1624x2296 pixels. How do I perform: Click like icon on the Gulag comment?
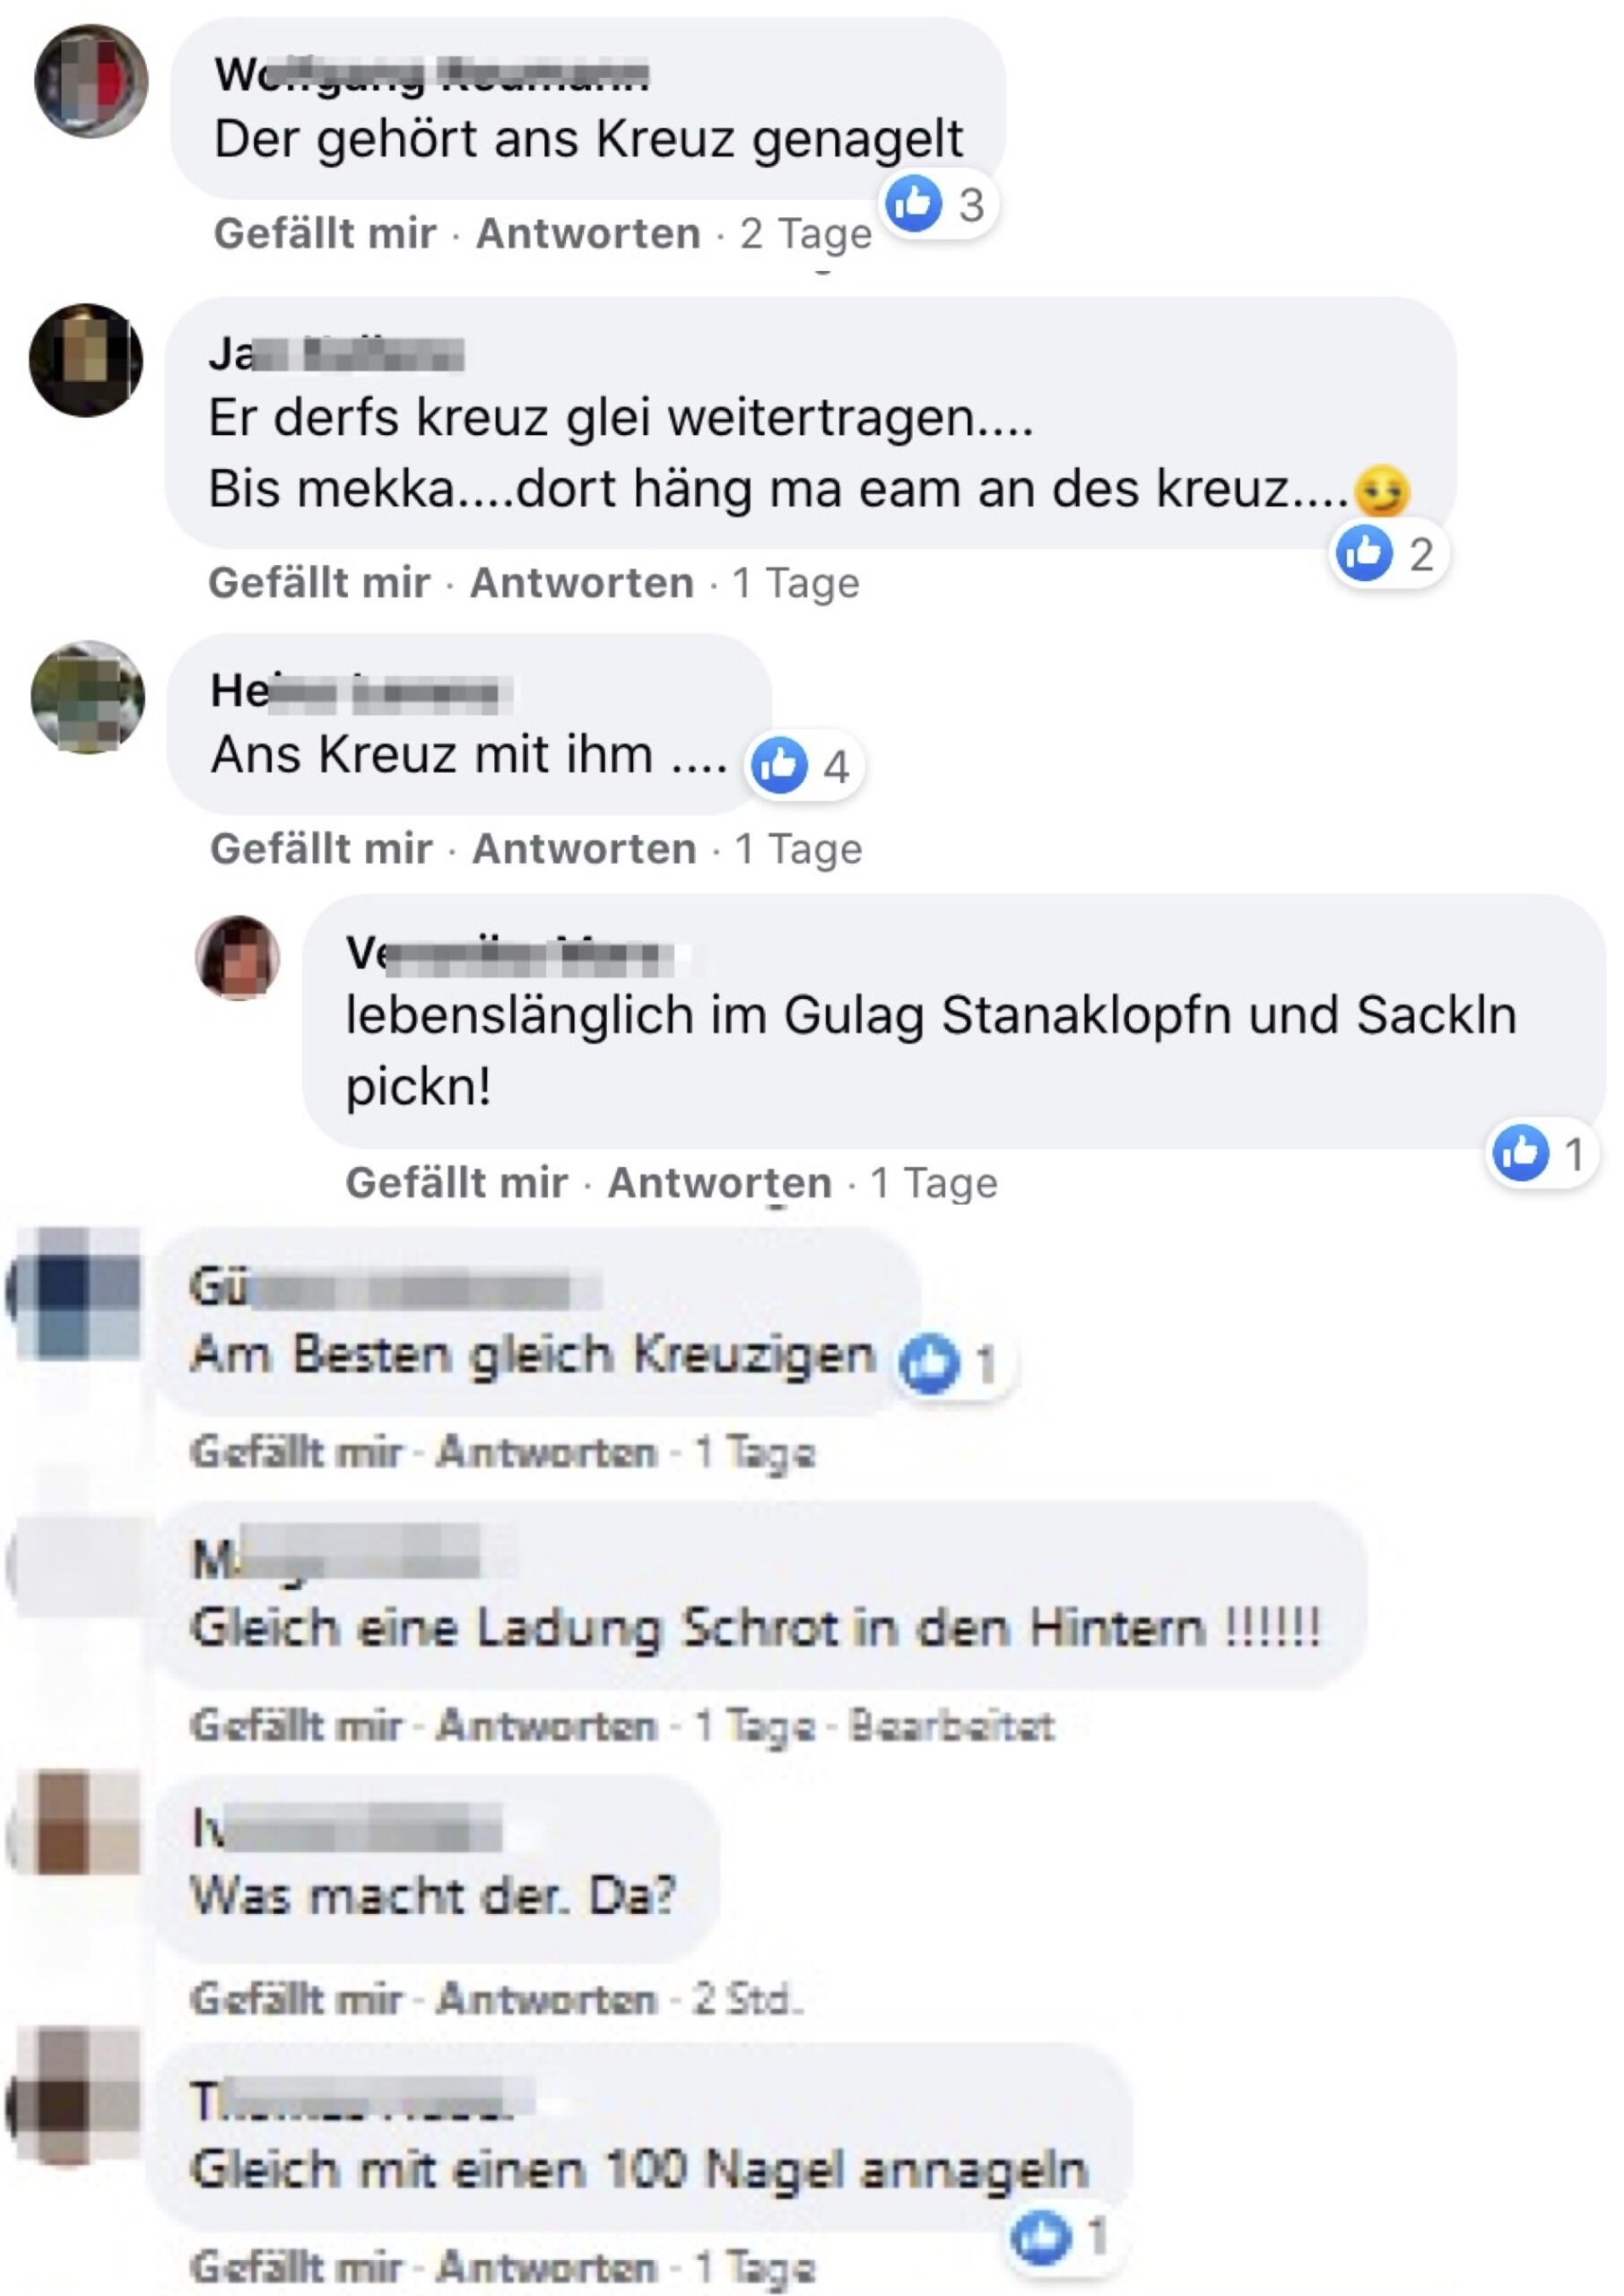(1520, 1152)
